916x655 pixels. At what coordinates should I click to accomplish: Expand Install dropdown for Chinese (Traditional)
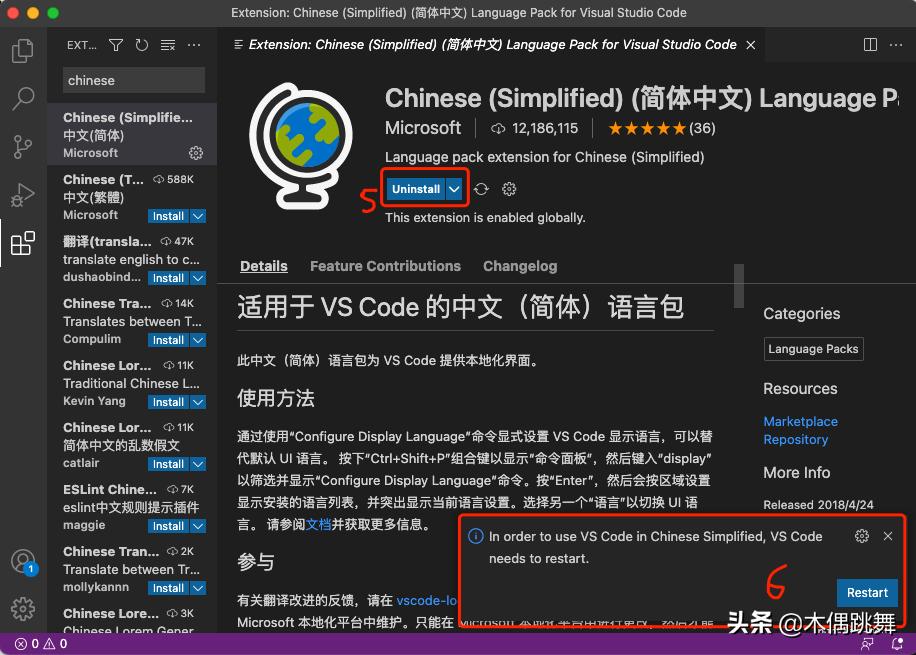pos(199,216)
